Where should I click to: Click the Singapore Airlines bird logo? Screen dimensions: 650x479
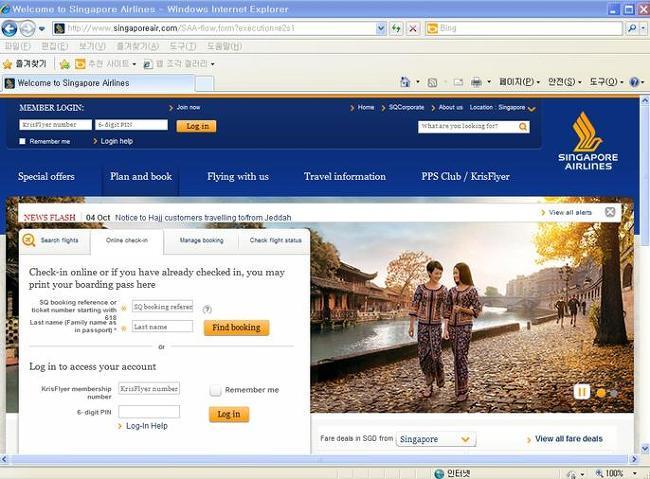[x=588, y=141]
